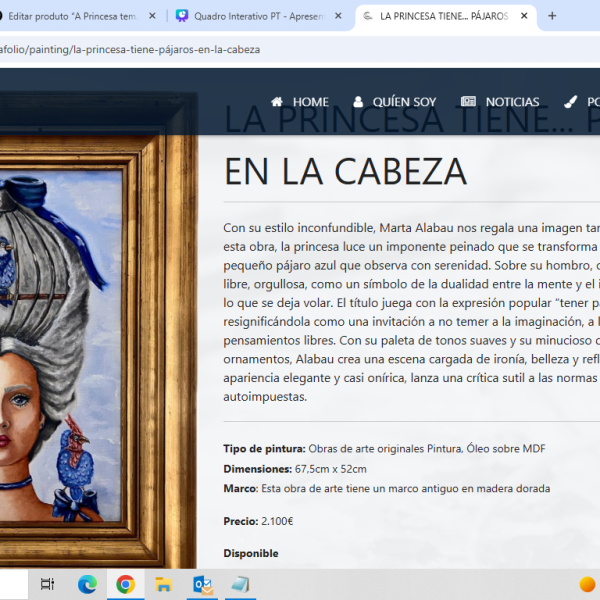The height and width of the screenshot is (600, 600).
Task: Click the framed princess painting image
Action: click(99, 331)
